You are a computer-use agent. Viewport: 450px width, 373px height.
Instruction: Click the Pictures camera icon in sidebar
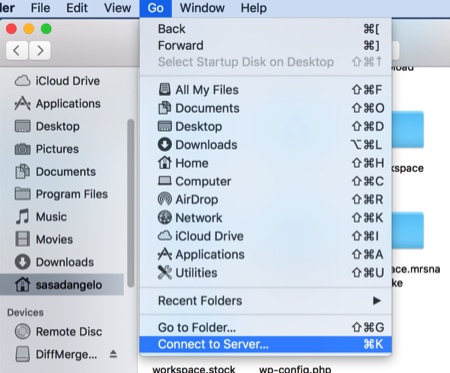22,149
